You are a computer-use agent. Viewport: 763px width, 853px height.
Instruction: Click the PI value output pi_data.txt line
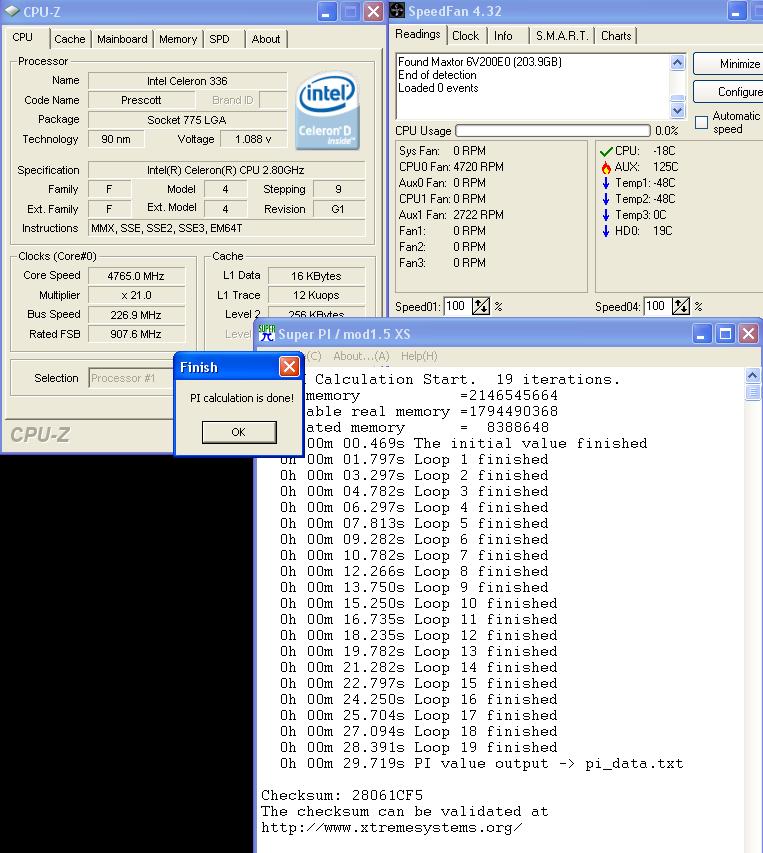pos(482,764)
